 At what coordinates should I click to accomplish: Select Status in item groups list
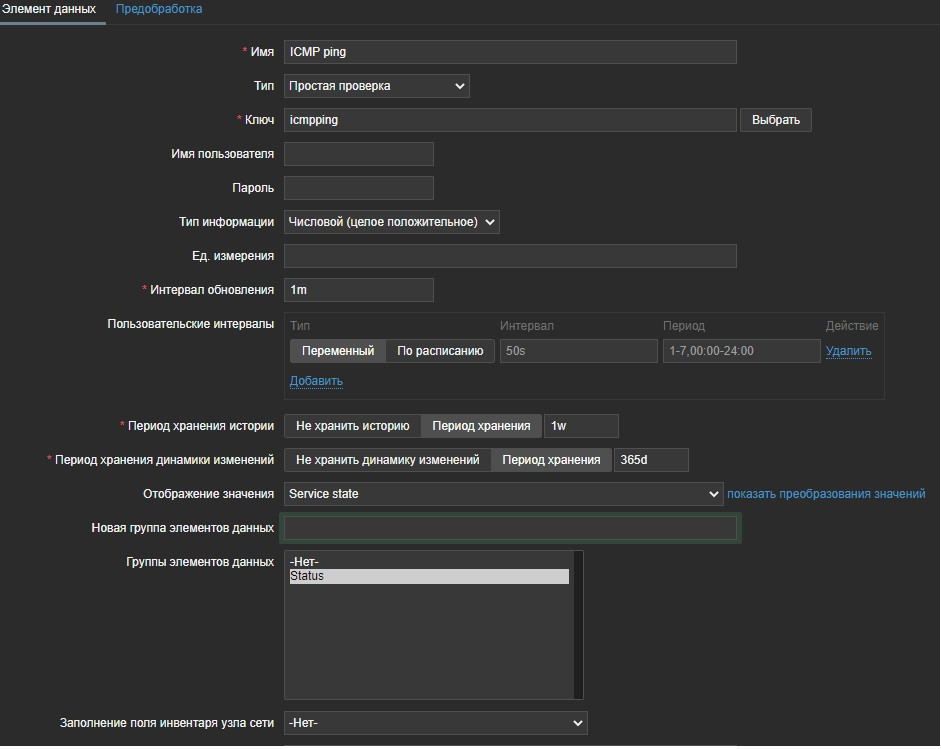coord(428,577)
